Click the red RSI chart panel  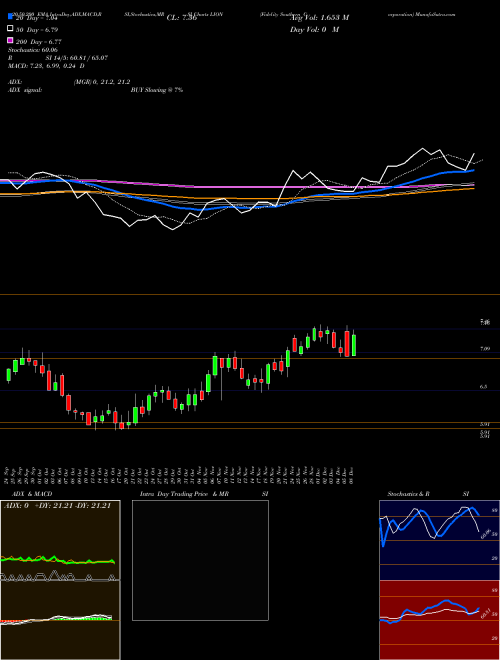(439, 620)
